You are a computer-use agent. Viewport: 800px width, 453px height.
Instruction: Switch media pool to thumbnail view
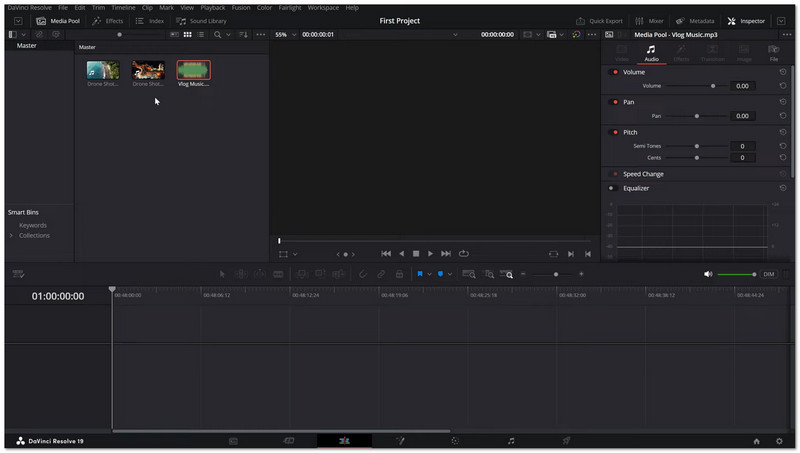pos(188,35)
